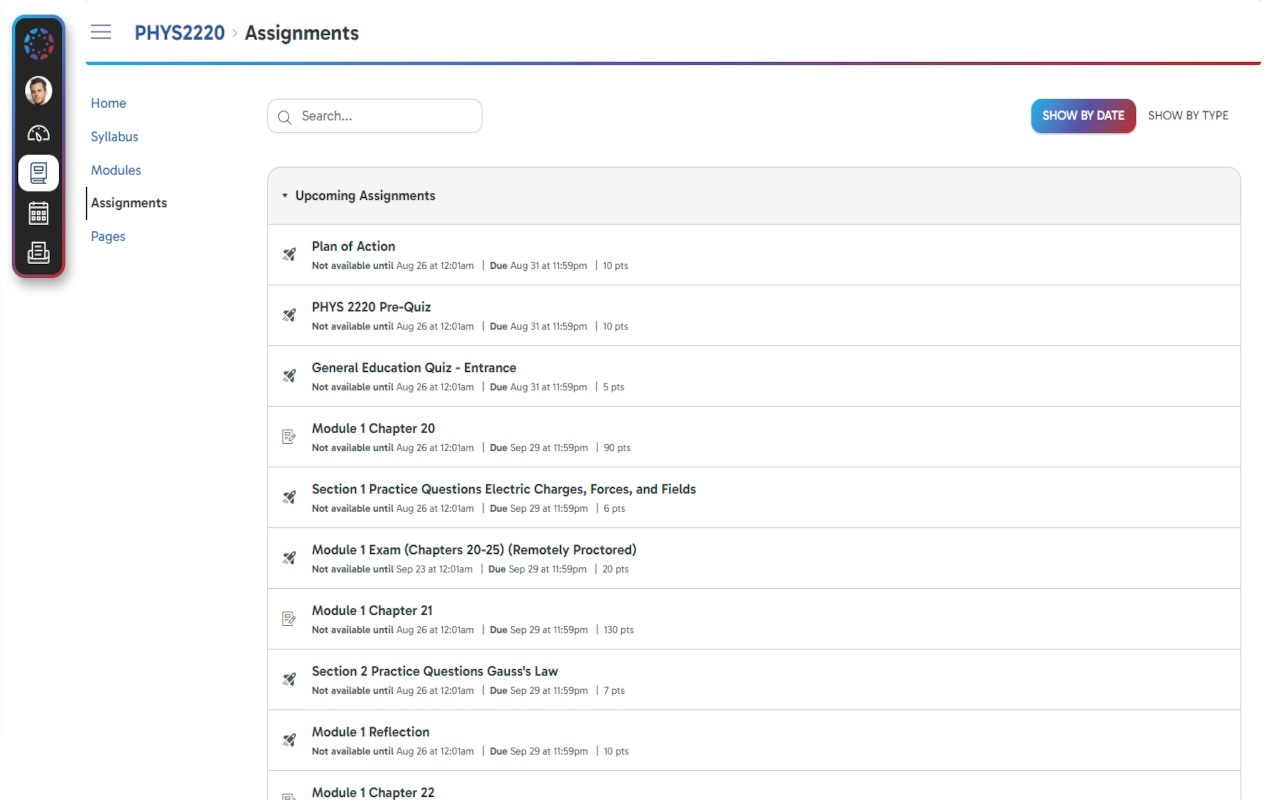This screenshot has width=1280, height=800.
Task: Open the Canvas logo home icon
Action: [39, 44]
